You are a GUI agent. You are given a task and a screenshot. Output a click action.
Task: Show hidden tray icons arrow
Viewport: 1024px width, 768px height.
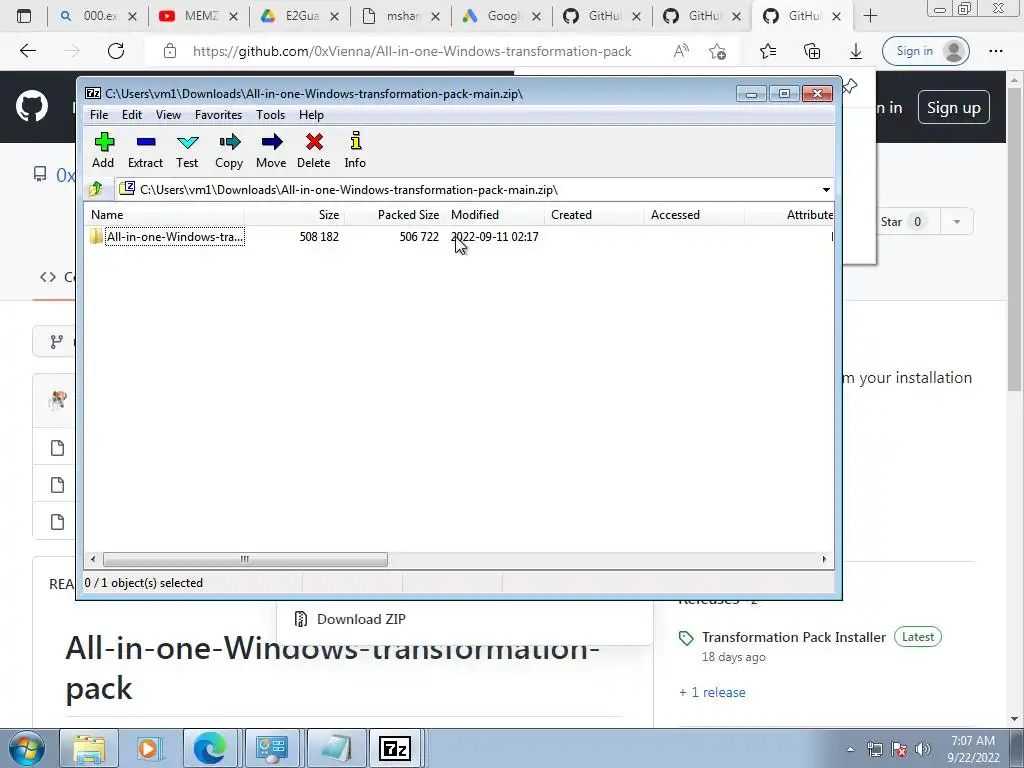click(850, 749)
